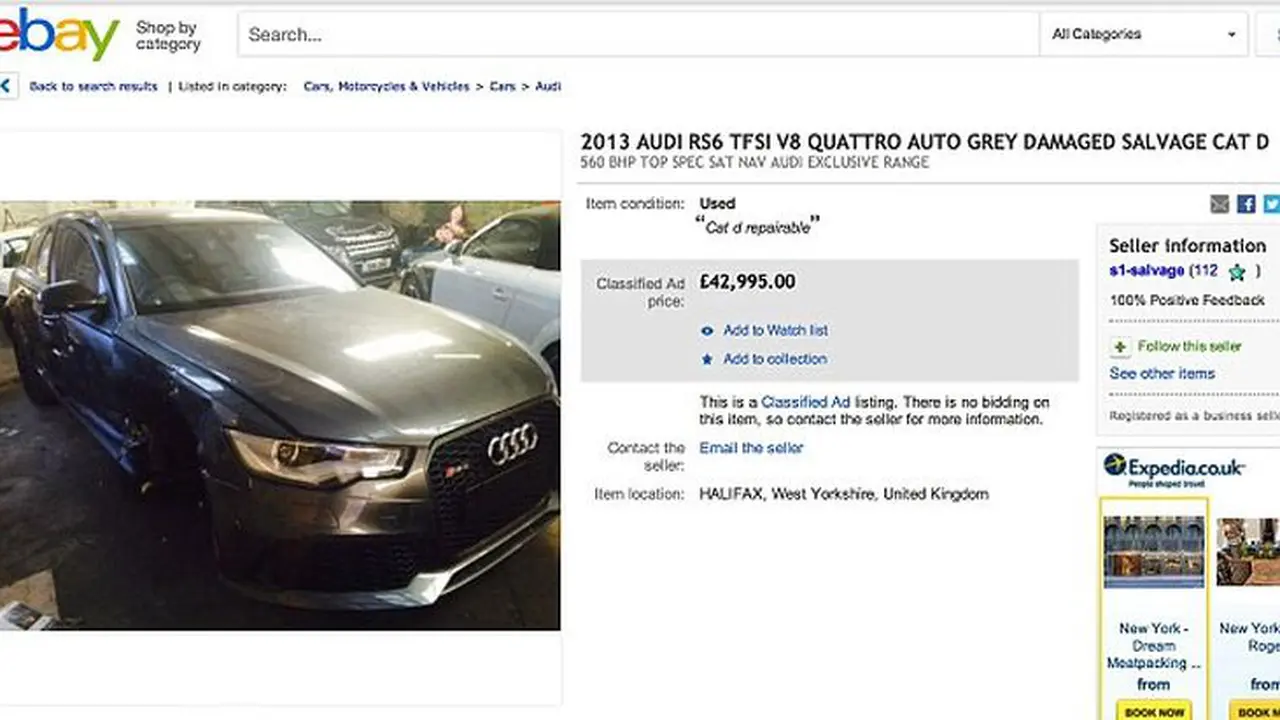
Task: Open Cars, Motorcycles & Vehicles breadcrumb
Action: (386, 87)
